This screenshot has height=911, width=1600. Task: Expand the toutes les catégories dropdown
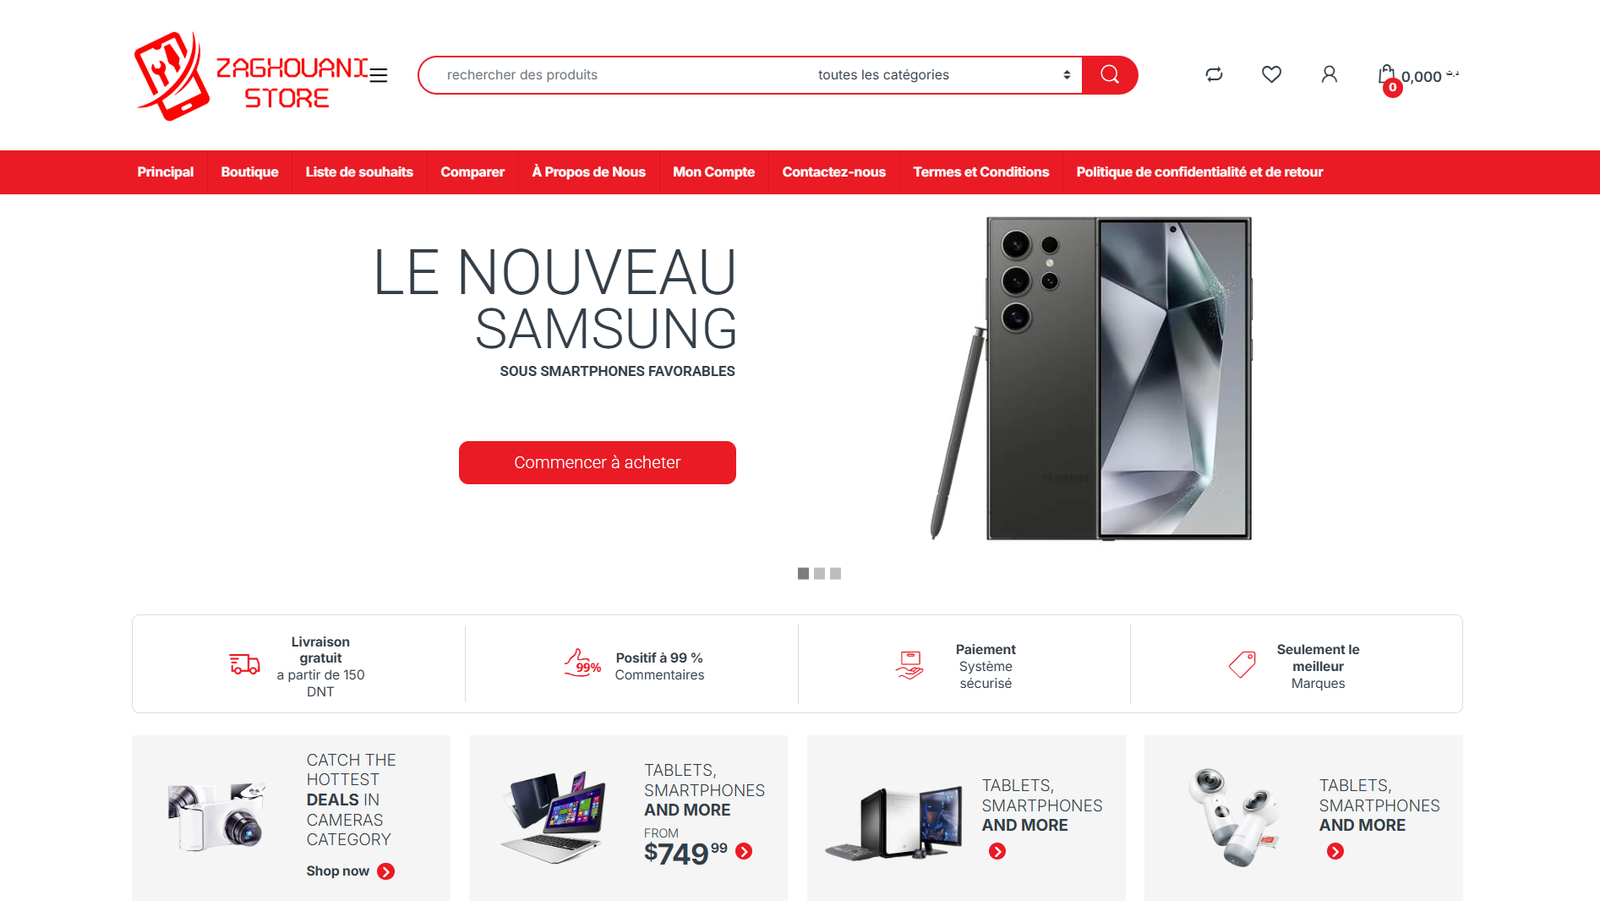[944, 75]
